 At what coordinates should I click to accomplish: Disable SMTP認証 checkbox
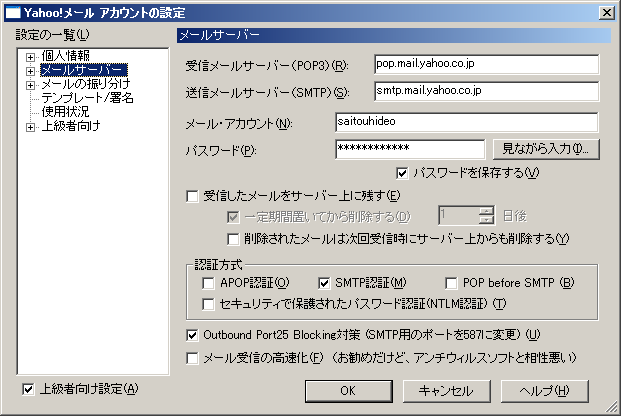[x=324, y=283]
